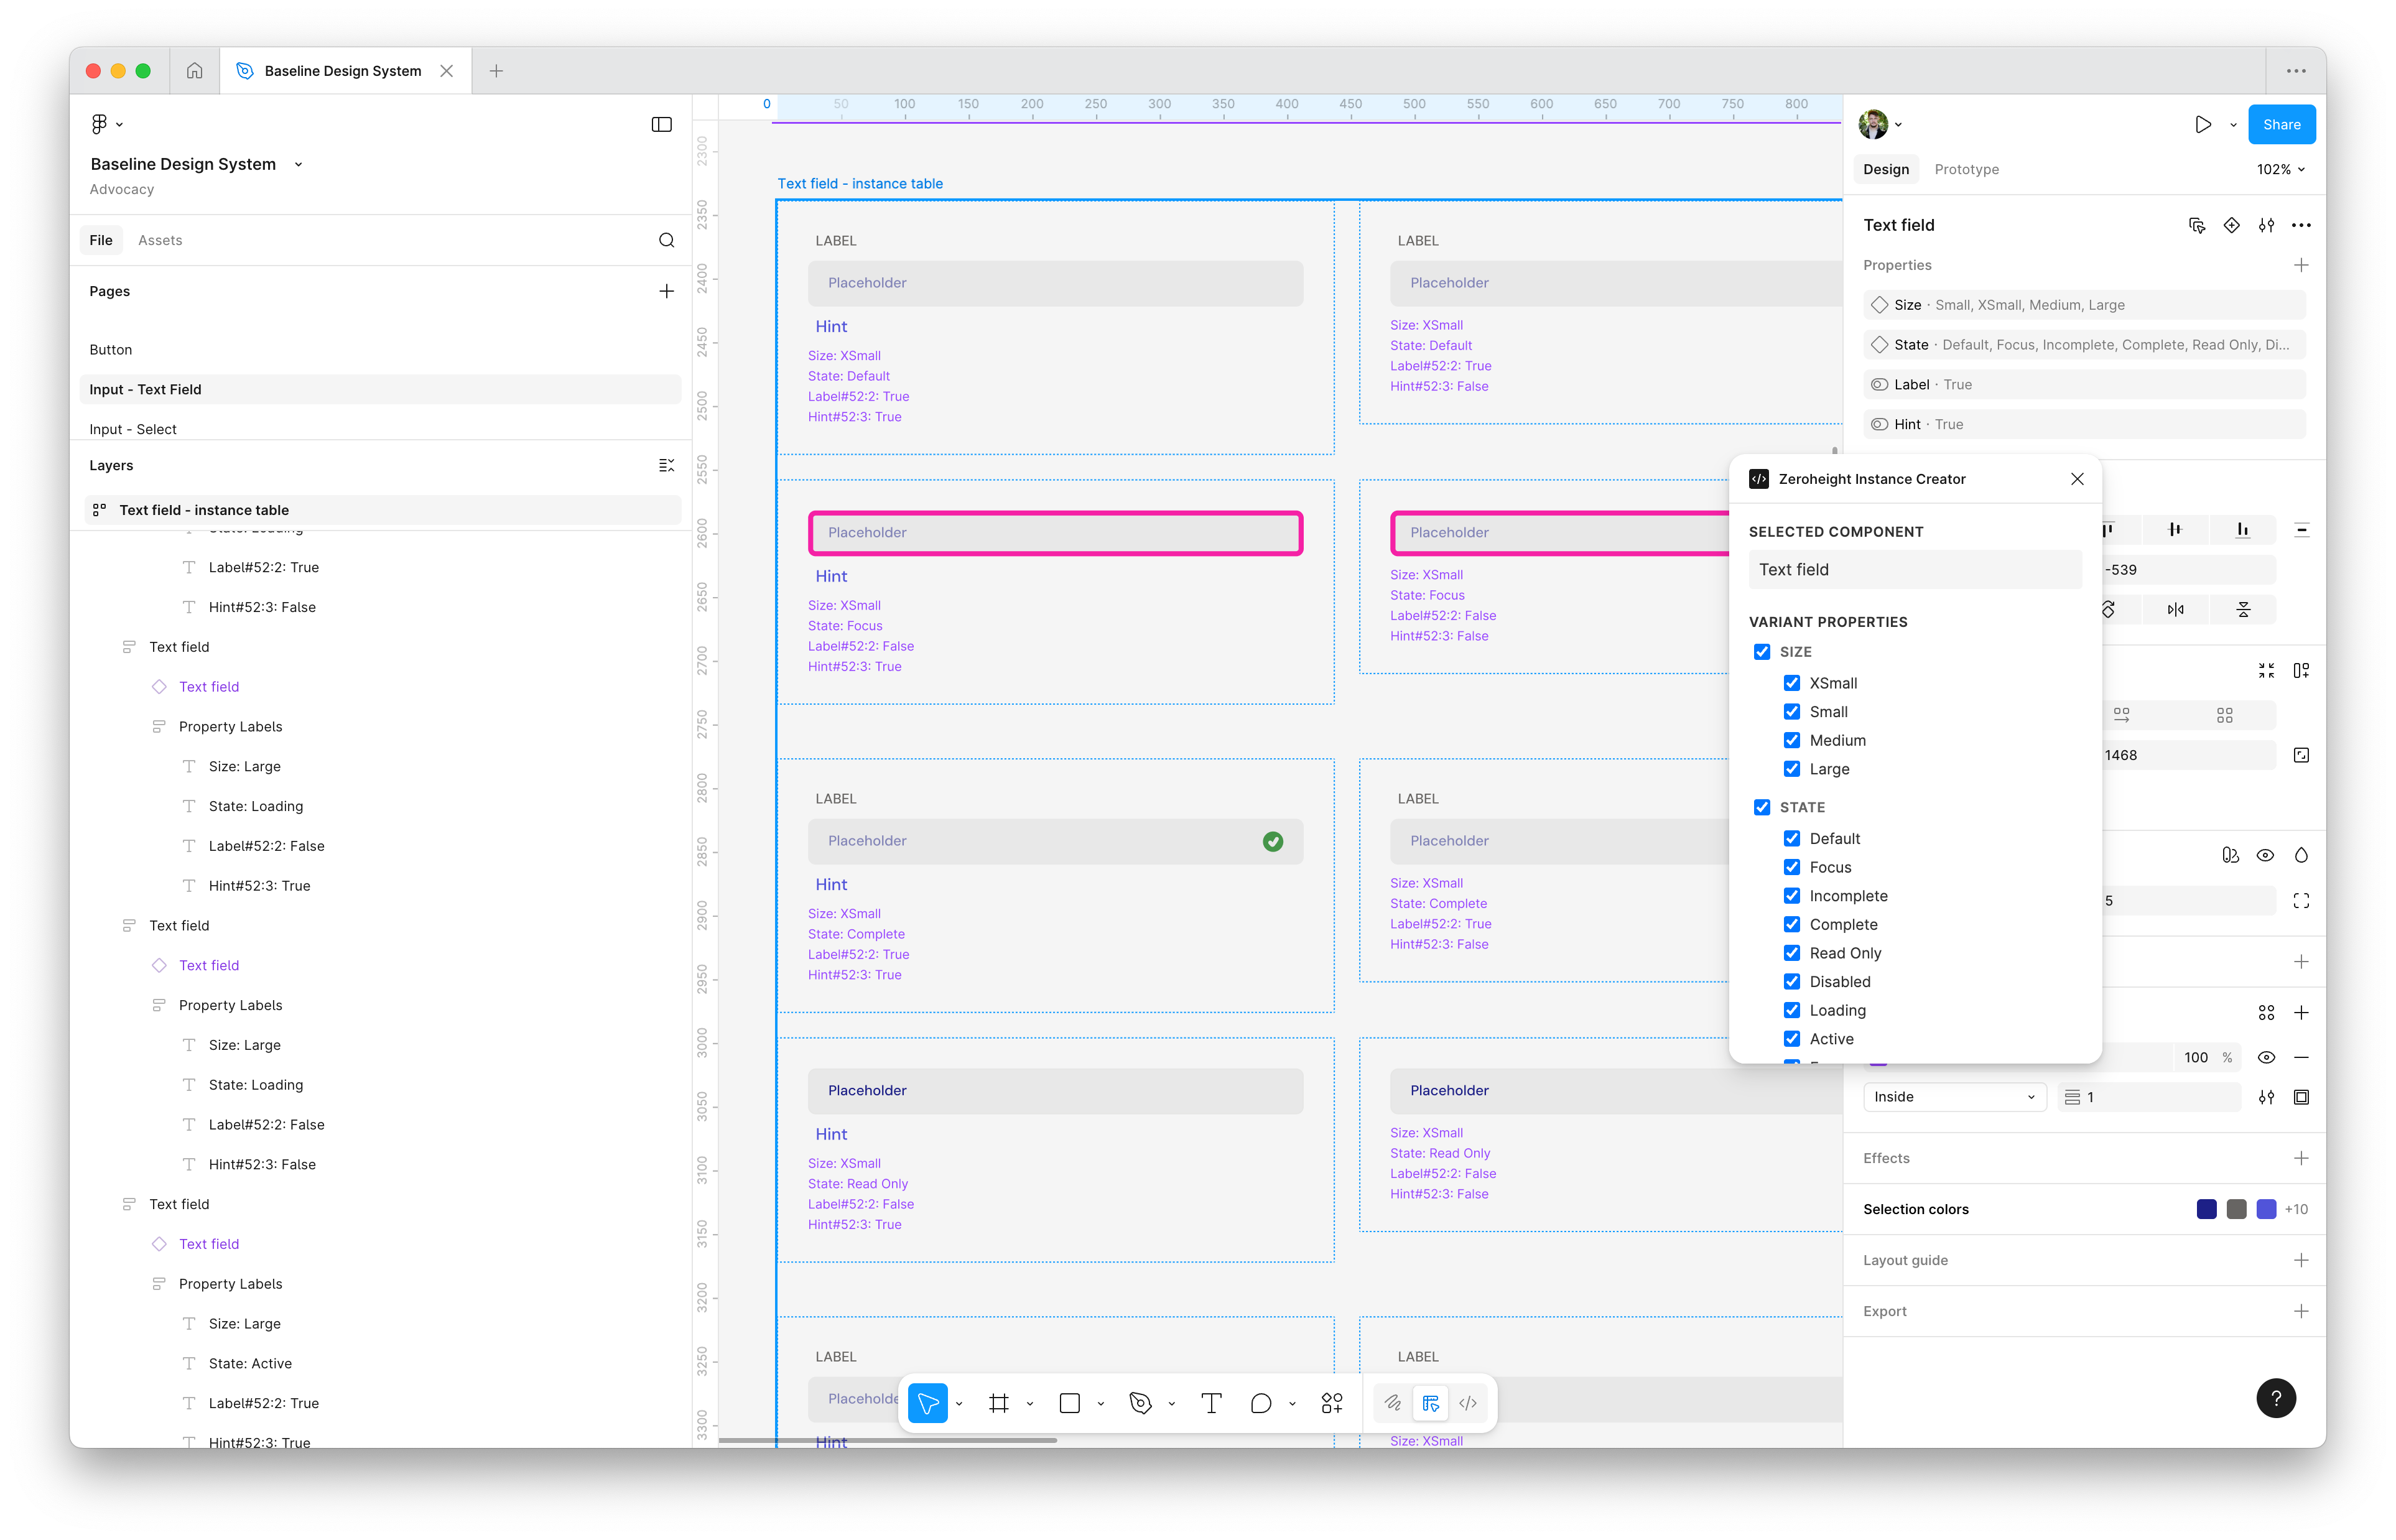Image resolution: width=2396 pixels, height=1540 pixels.
Task: Click the dark blue selection color swatch
Action: pyautogui.click(x=2206, y=1208)
